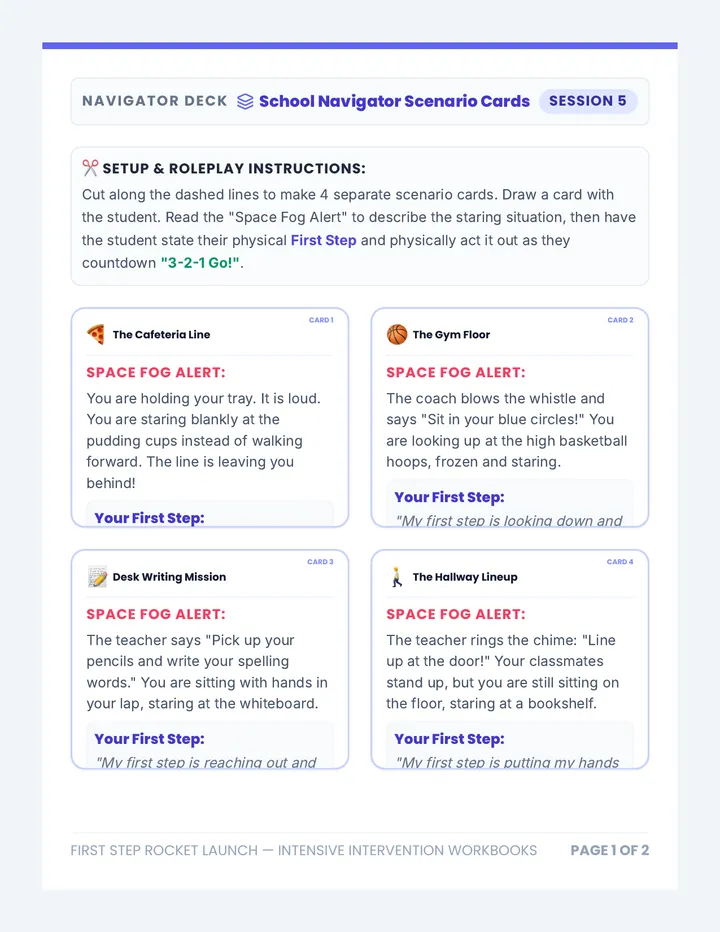
Task: Select the CARD 4 label
Action: click(x=620, y=562)
